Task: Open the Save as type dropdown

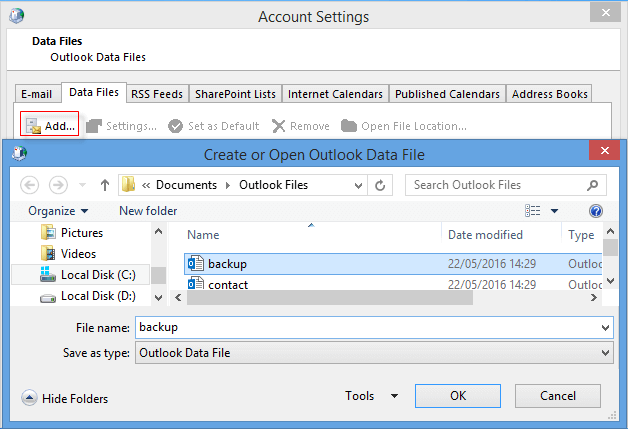Action: [374, 353]
